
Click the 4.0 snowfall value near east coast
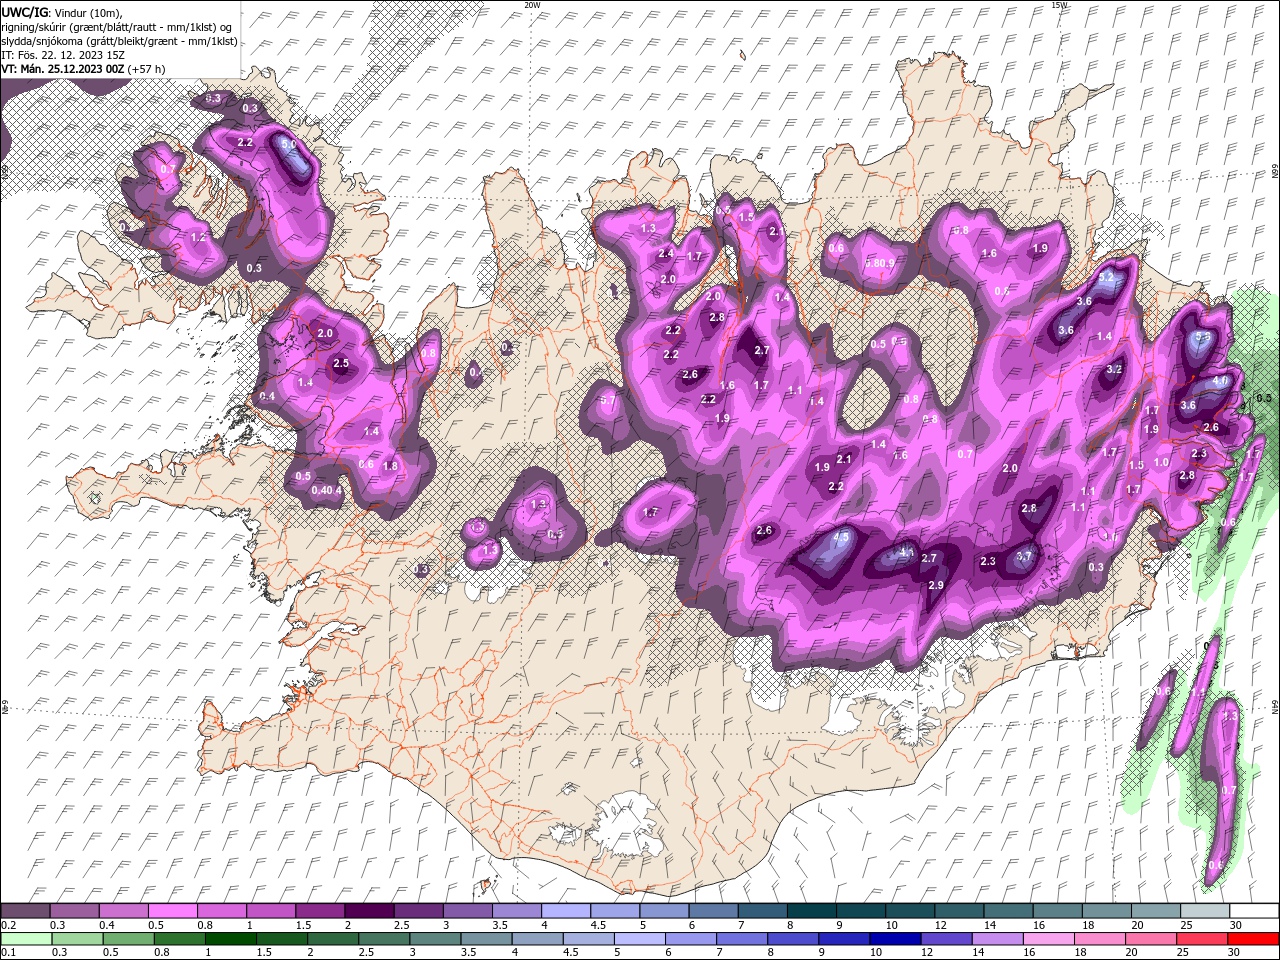click(x=1220, y=381)
